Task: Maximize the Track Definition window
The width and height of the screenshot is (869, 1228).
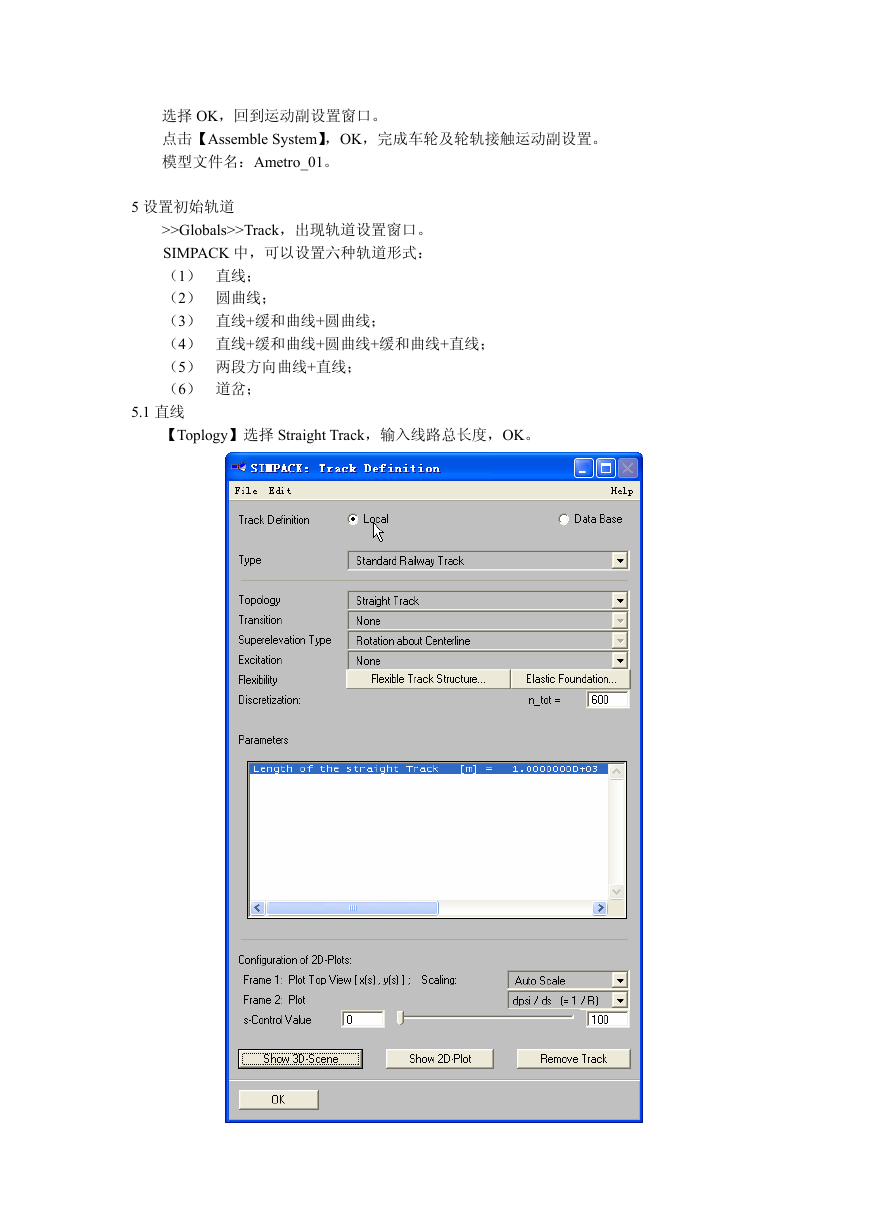Action: [606, 468]
